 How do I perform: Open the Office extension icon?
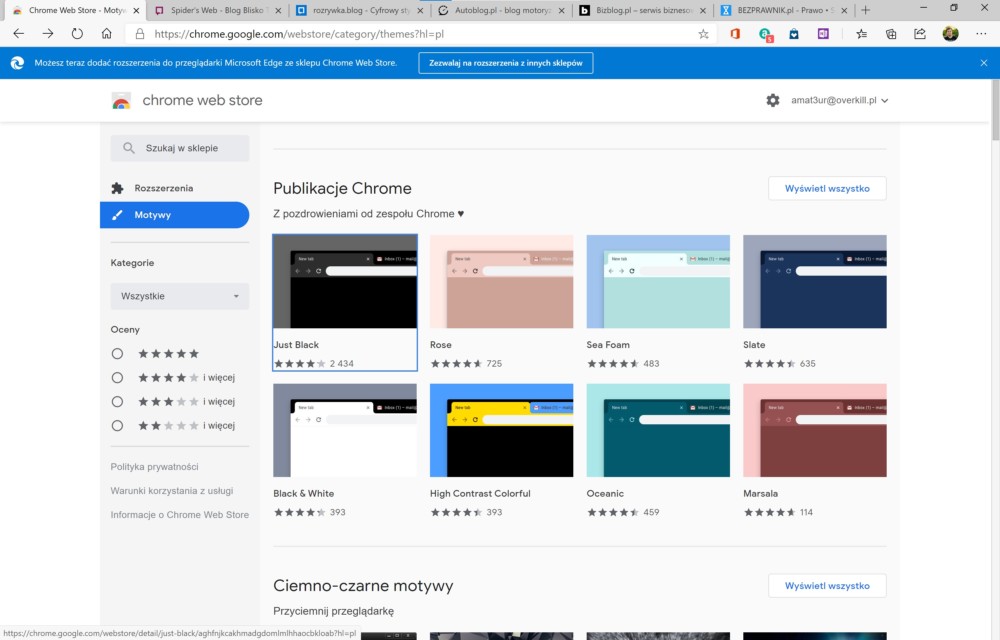pyautogui.click(x=735, y=34)
